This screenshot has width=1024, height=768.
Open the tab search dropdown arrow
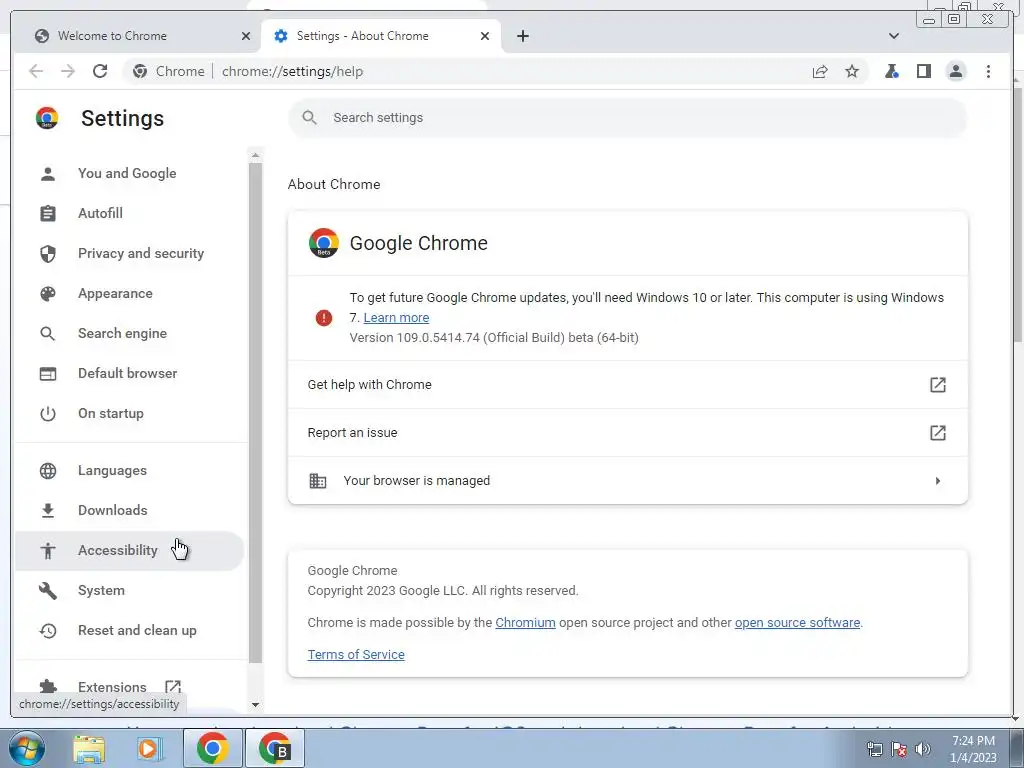point(894,36)
